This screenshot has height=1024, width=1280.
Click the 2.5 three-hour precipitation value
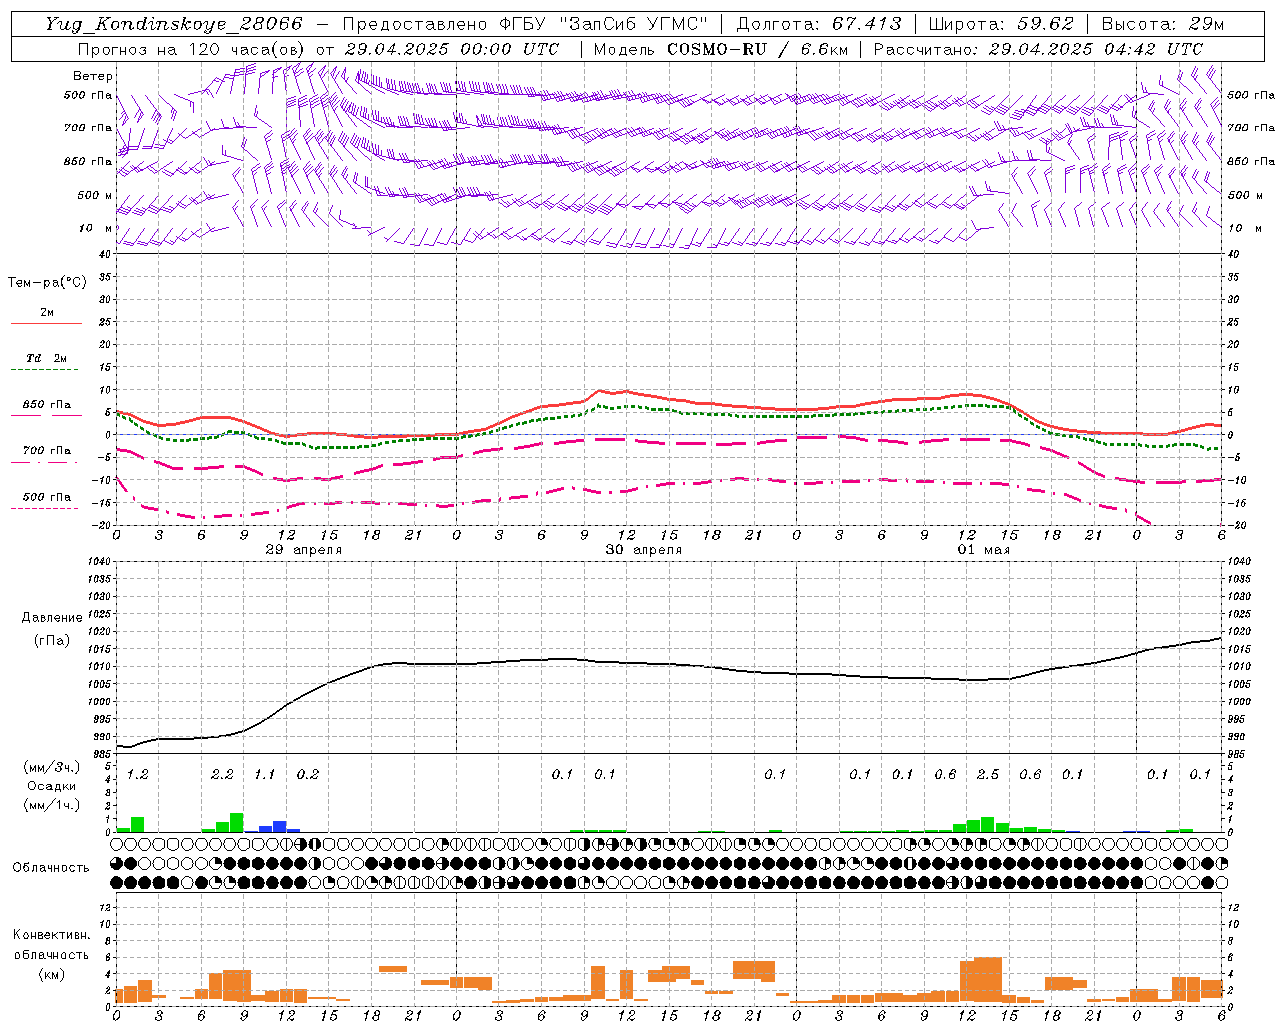click(988, 775)
